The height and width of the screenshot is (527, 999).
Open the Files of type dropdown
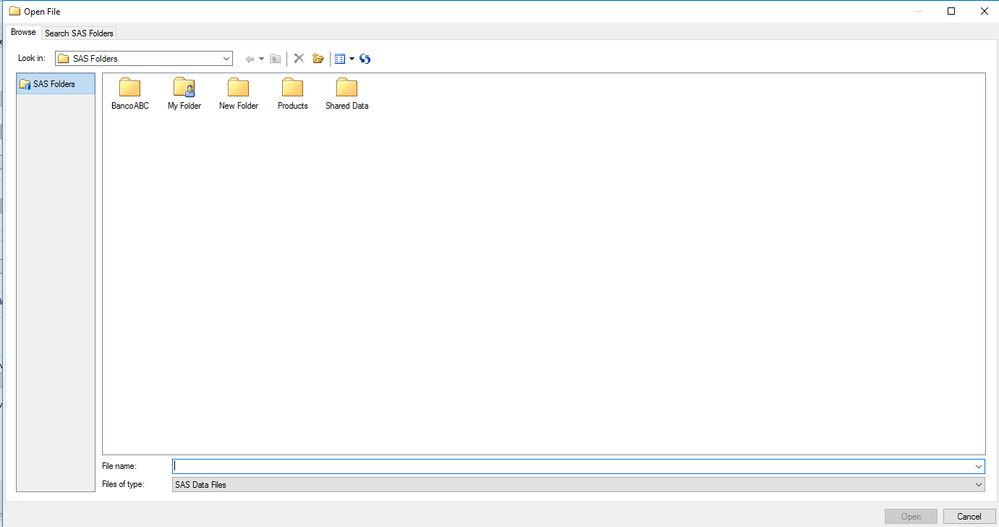pos(579,485)
